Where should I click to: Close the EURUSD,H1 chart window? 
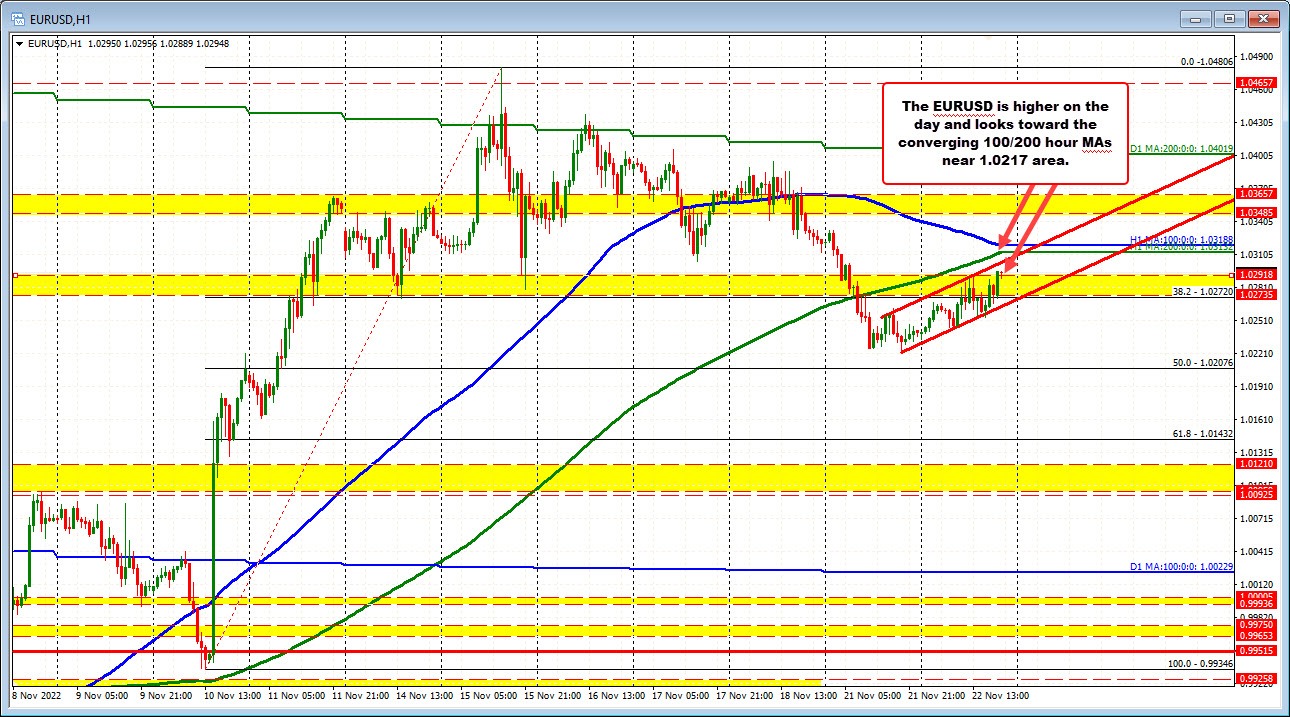point(1265,18)
